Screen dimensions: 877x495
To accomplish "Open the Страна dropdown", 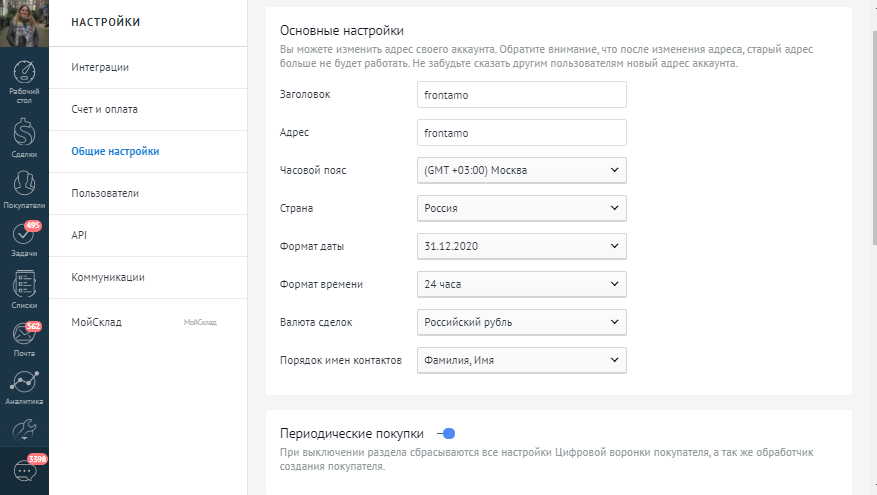I will 521,208.
